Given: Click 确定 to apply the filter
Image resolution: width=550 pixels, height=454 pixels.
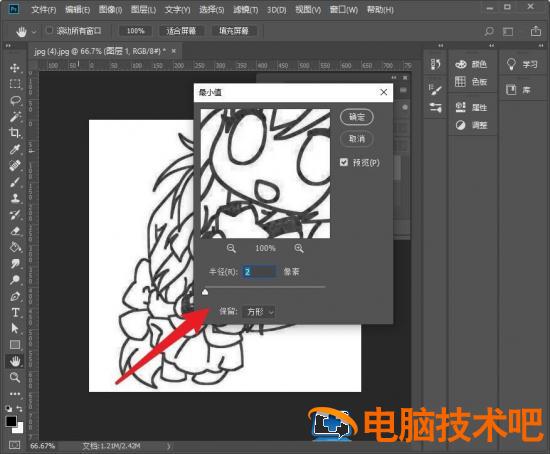Looking at the screenshot, I should tap(357, 117).
